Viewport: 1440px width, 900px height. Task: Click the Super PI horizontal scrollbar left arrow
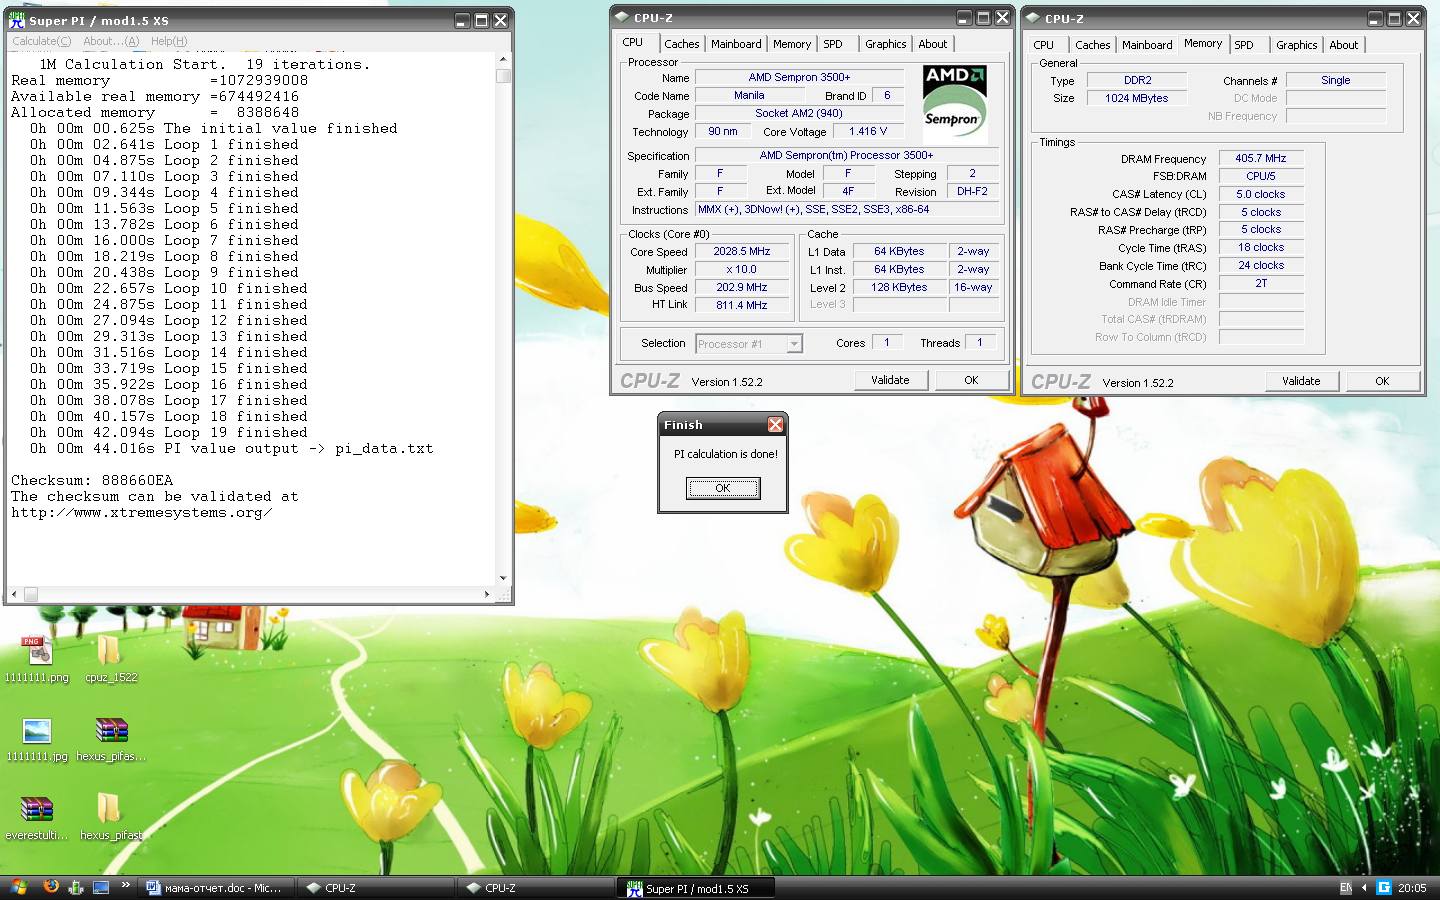14,594
